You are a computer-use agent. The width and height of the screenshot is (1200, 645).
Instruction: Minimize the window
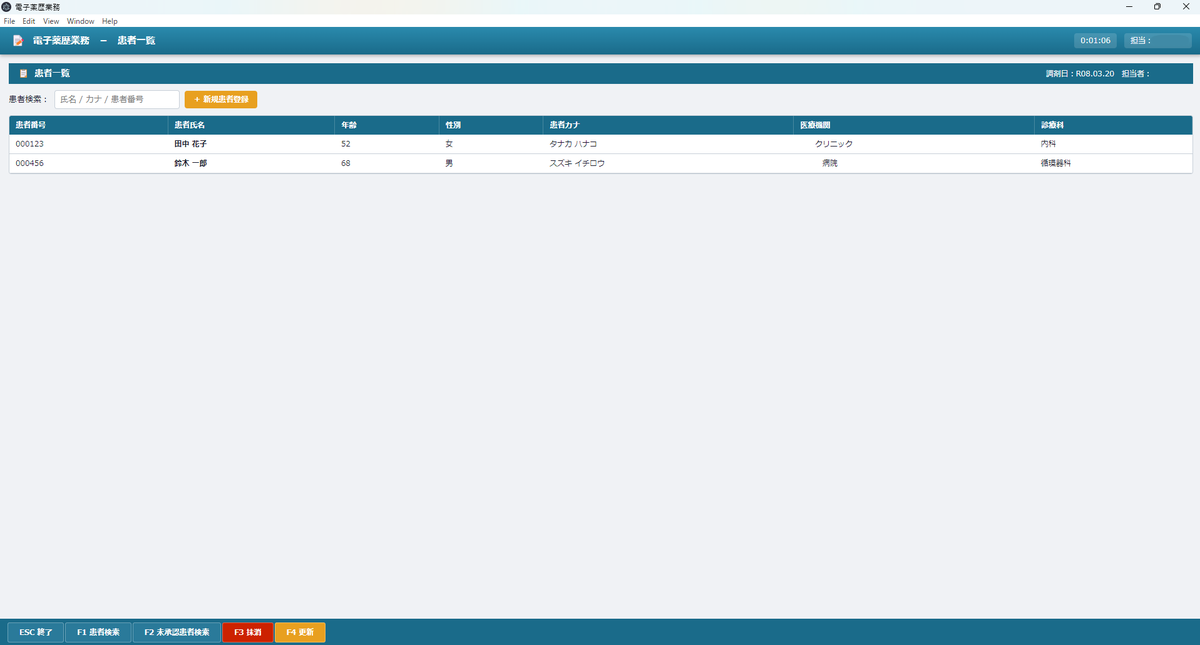(1129, 6)
